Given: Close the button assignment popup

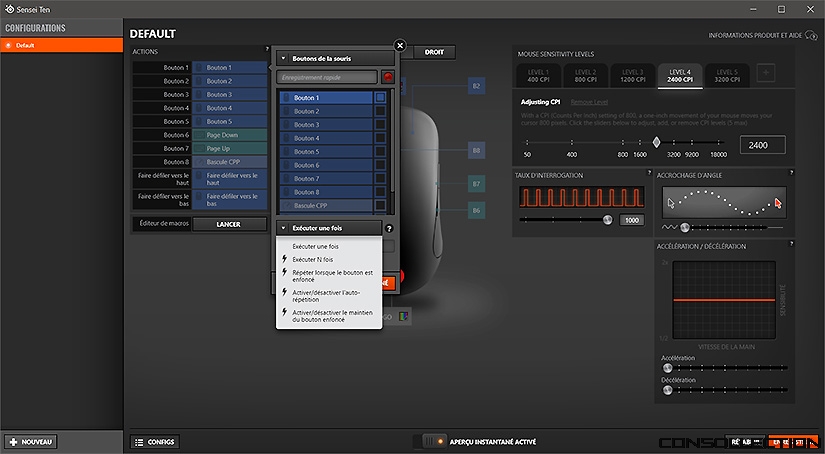Looking at the screenshot, I should tap(400, 46).
